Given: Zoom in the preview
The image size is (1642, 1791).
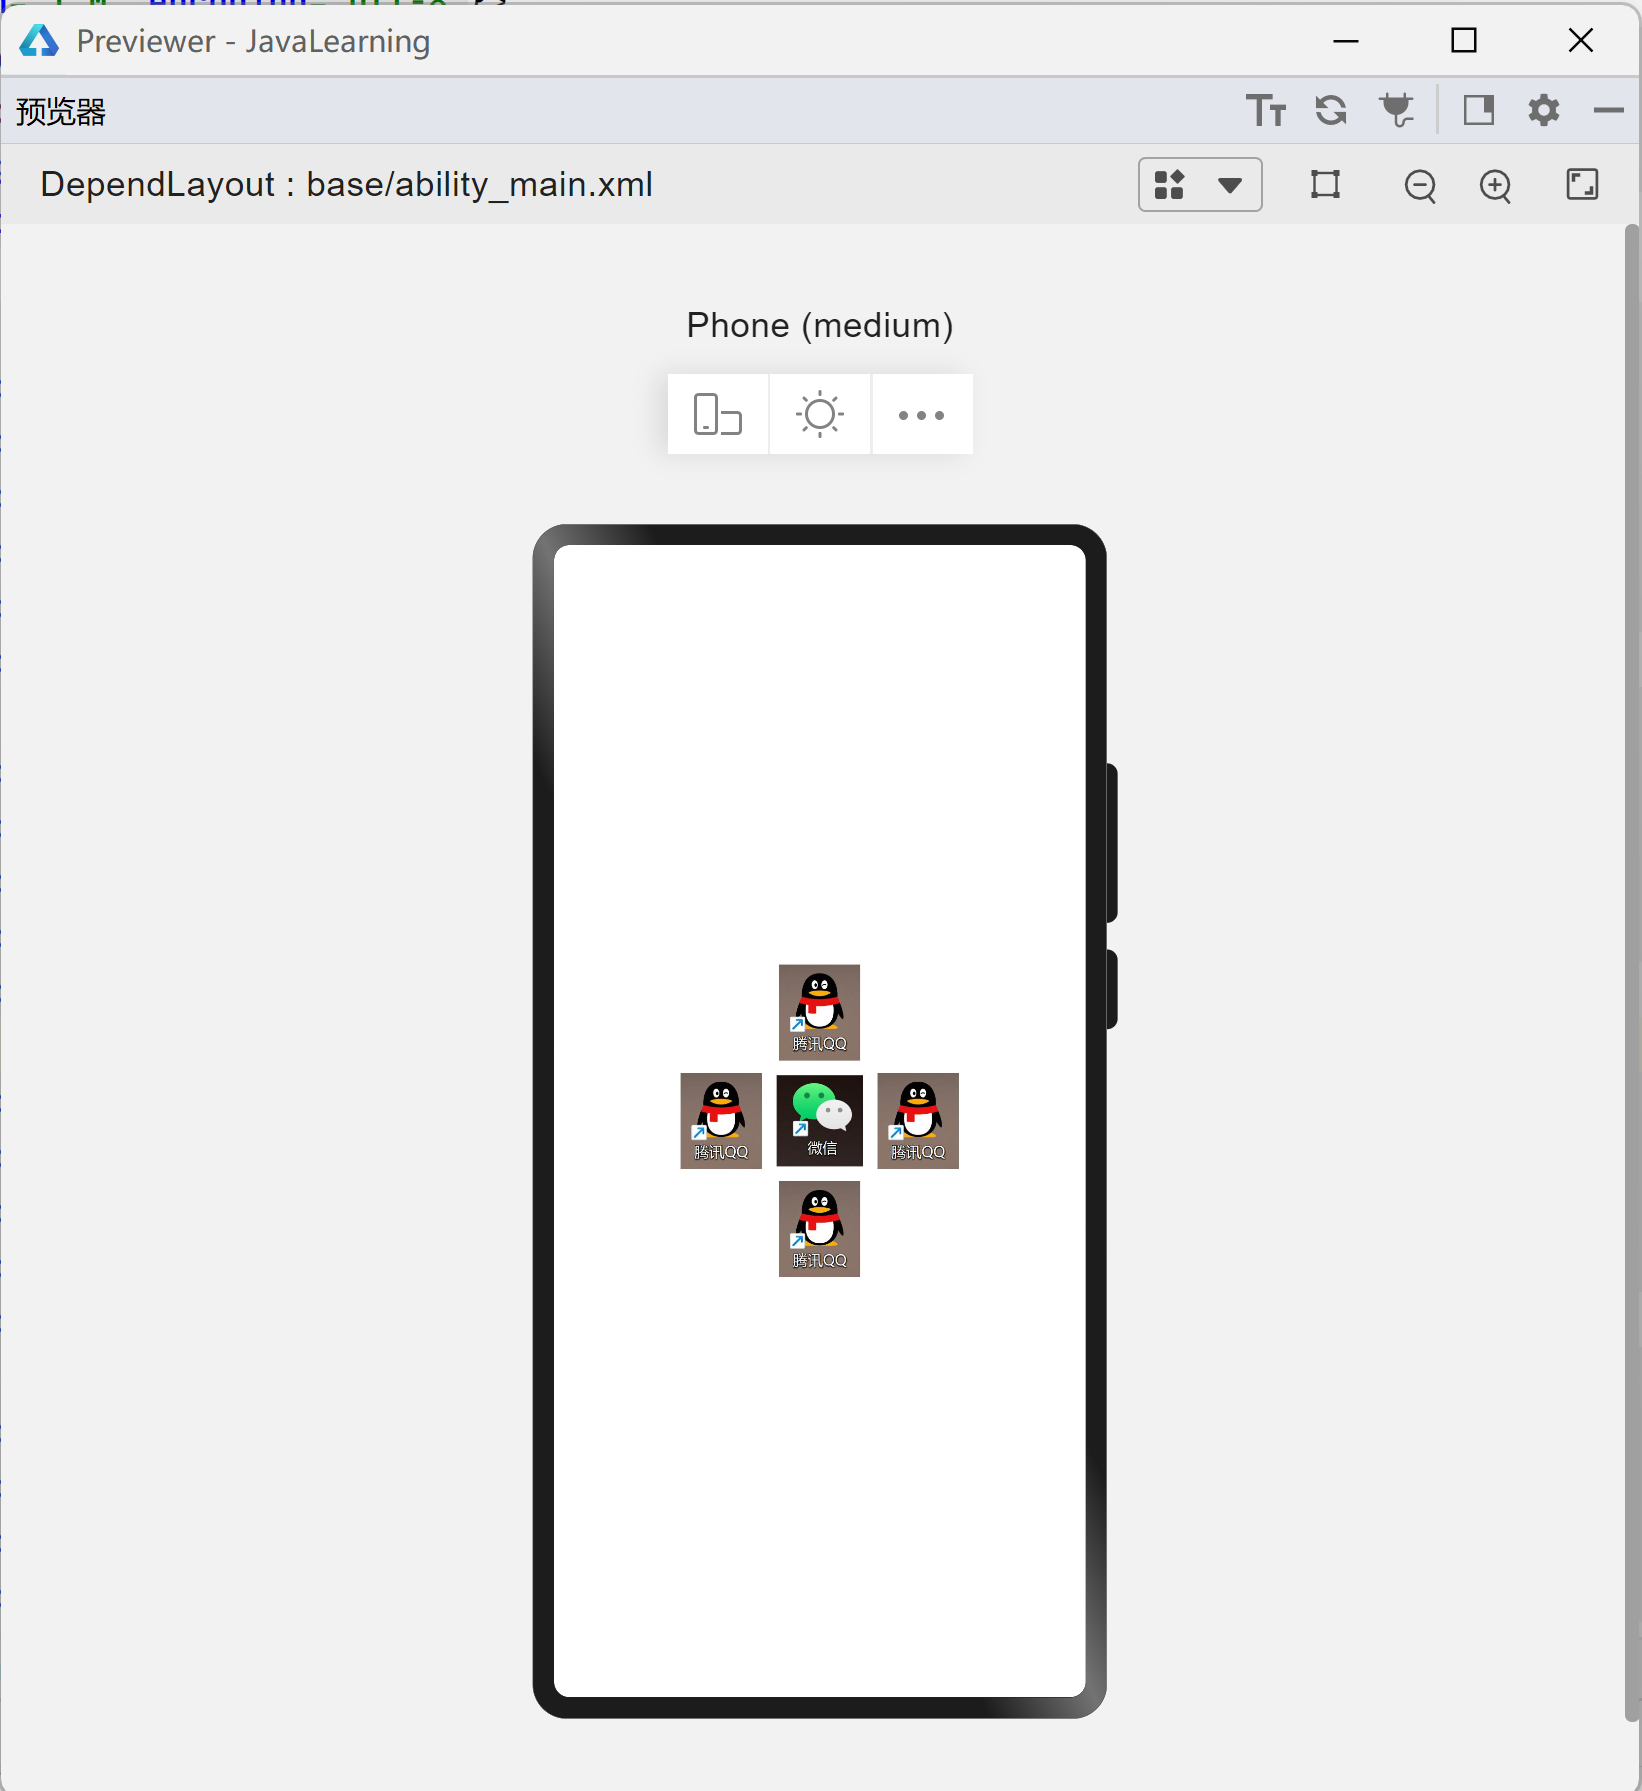Looking at the screenshot, I should [x=1495, y=185].
